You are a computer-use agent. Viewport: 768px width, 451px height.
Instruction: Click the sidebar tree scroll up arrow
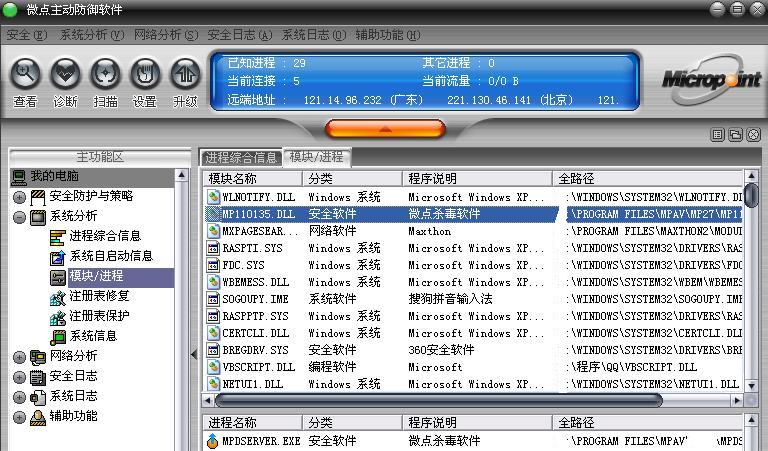182,175
